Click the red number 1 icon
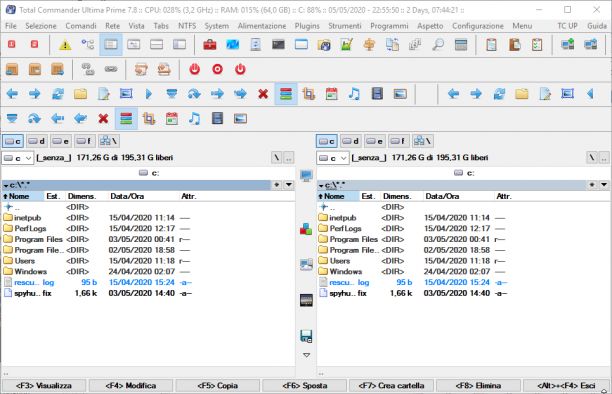612x394 pixels. (x=12, y=44)
